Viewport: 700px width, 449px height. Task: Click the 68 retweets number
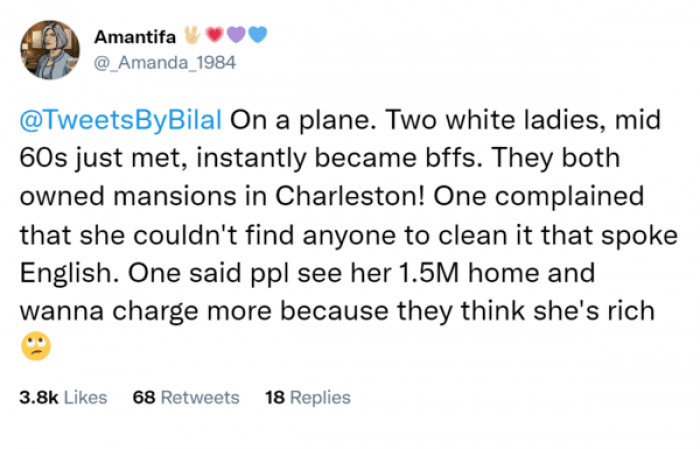click(143, 397)
